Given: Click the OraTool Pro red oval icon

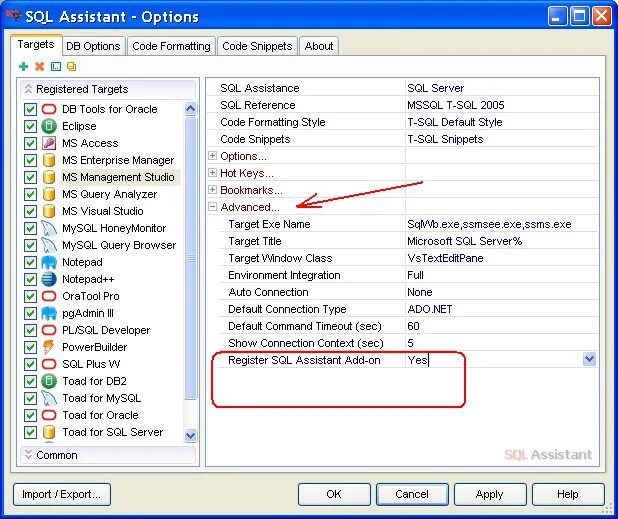Looking at the screenshot, I should click(x=49, y=296).
